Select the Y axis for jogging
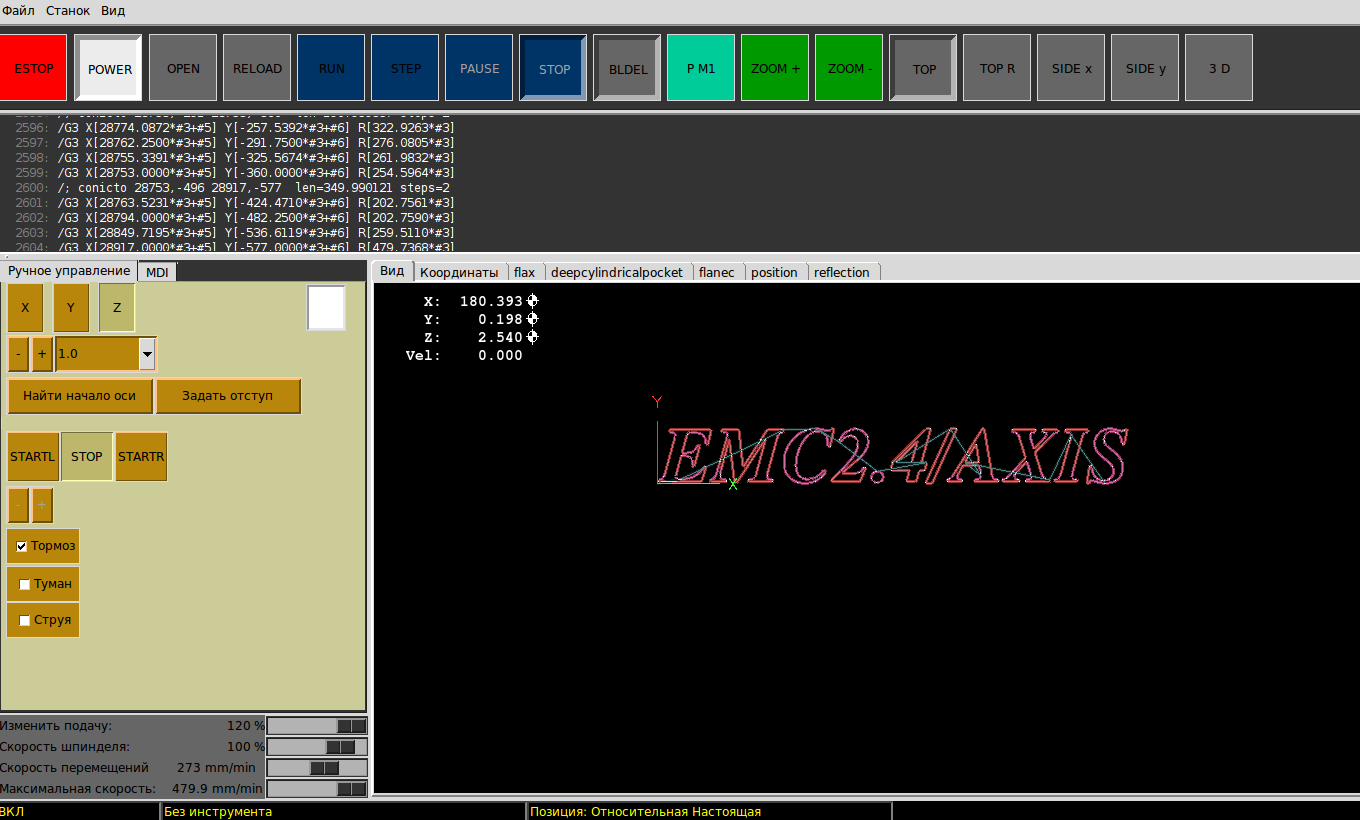1360x820 pixels. pos(71,308)
